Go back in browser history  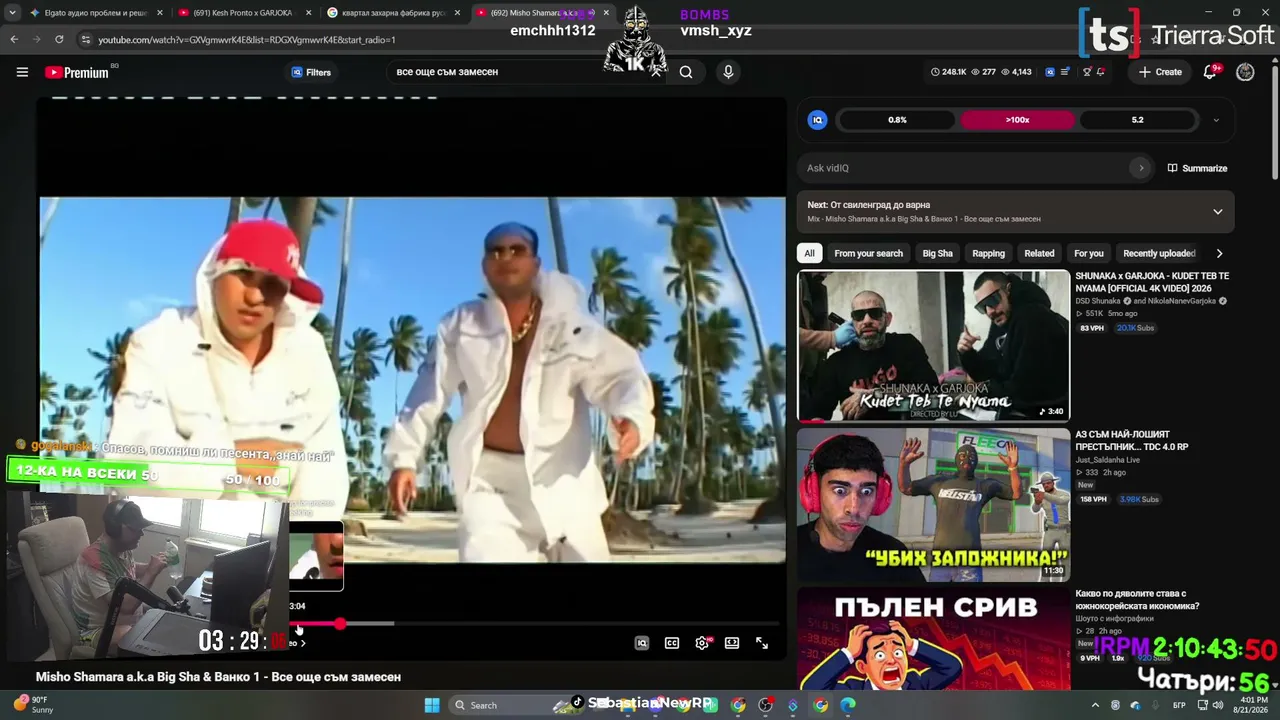click(x=14, y=39)
